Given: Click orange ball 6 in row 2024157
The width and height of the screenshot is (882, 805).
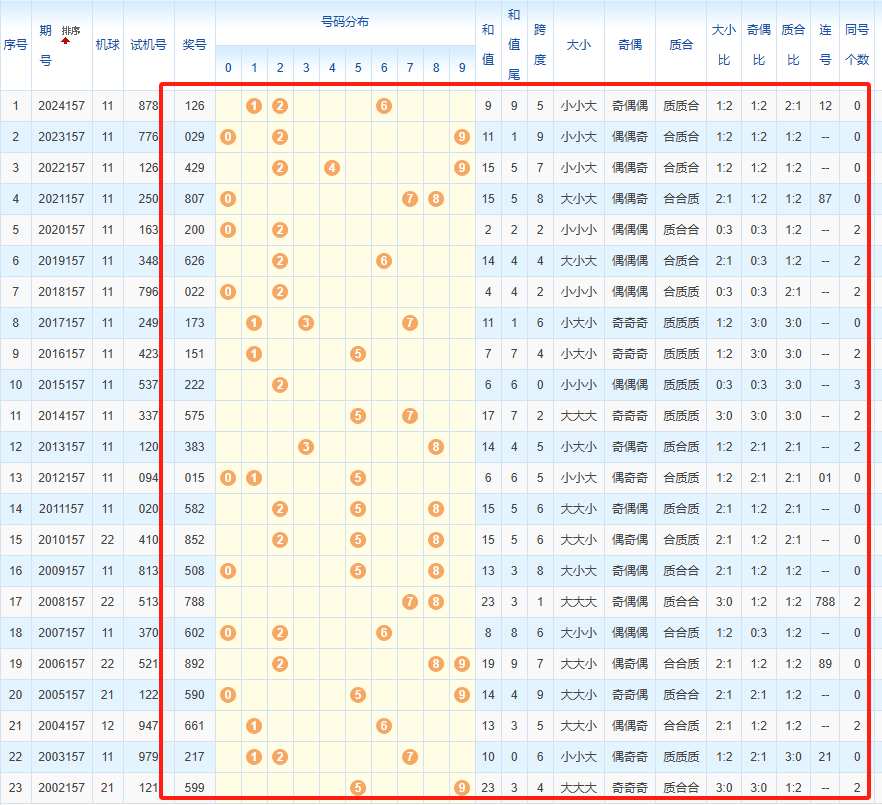Looking at the screenshot, I should [384, 106].
